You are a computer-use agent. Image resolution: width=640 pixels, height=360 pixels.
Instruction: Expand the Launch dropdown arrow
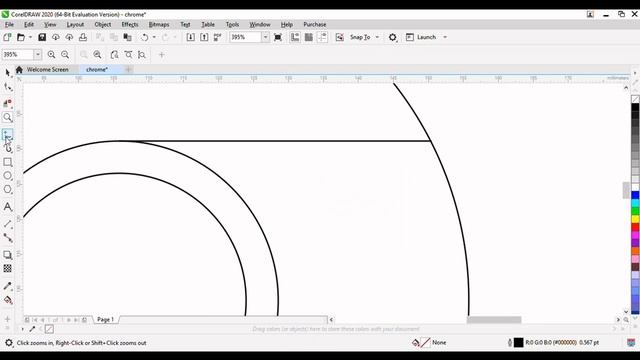pos(445,37)
